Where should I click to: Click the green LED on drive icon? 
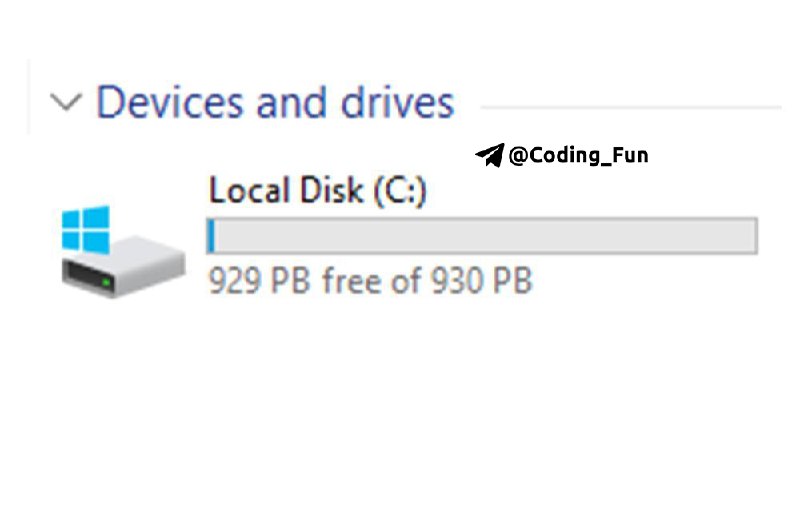point(106,281)
